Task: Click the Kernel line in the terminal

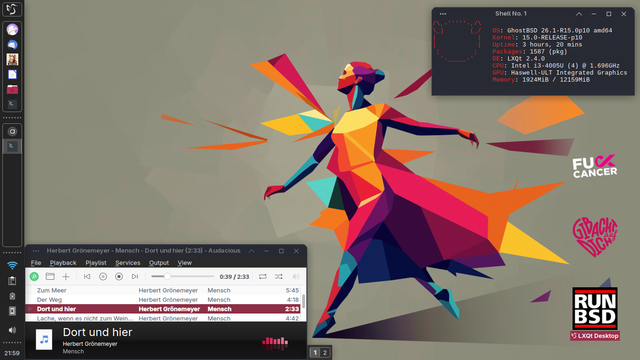Action: (x=537, y=38)
